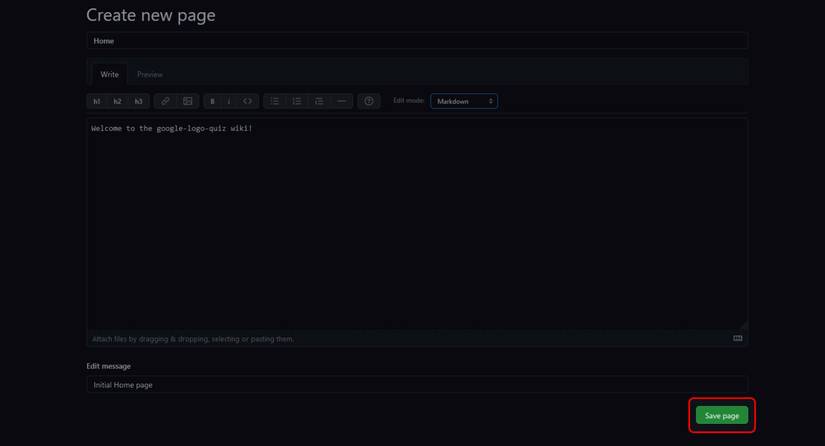Viewport: 825px width, 446px height.
Task: Click the Save page button
Action: click(722, 415)
